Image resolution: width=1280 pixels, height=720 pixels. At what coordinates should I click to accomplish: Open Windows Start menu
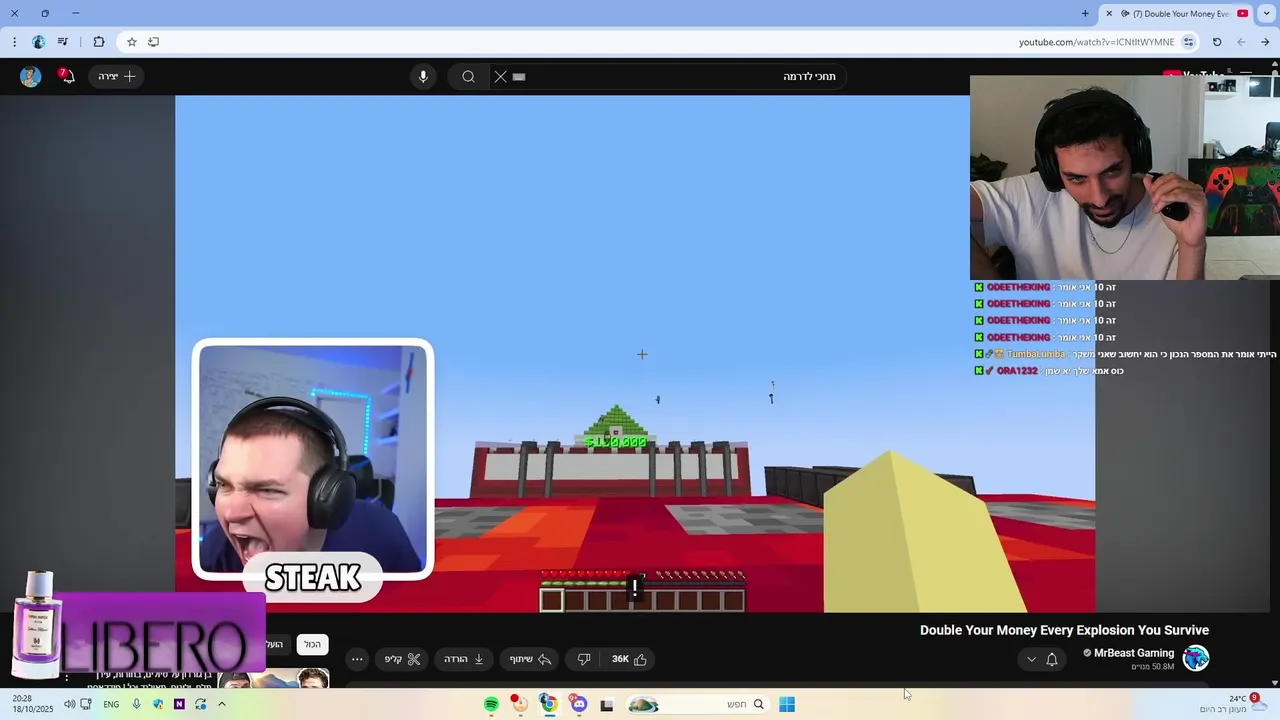pyautogui.click(x=787, y=704)
